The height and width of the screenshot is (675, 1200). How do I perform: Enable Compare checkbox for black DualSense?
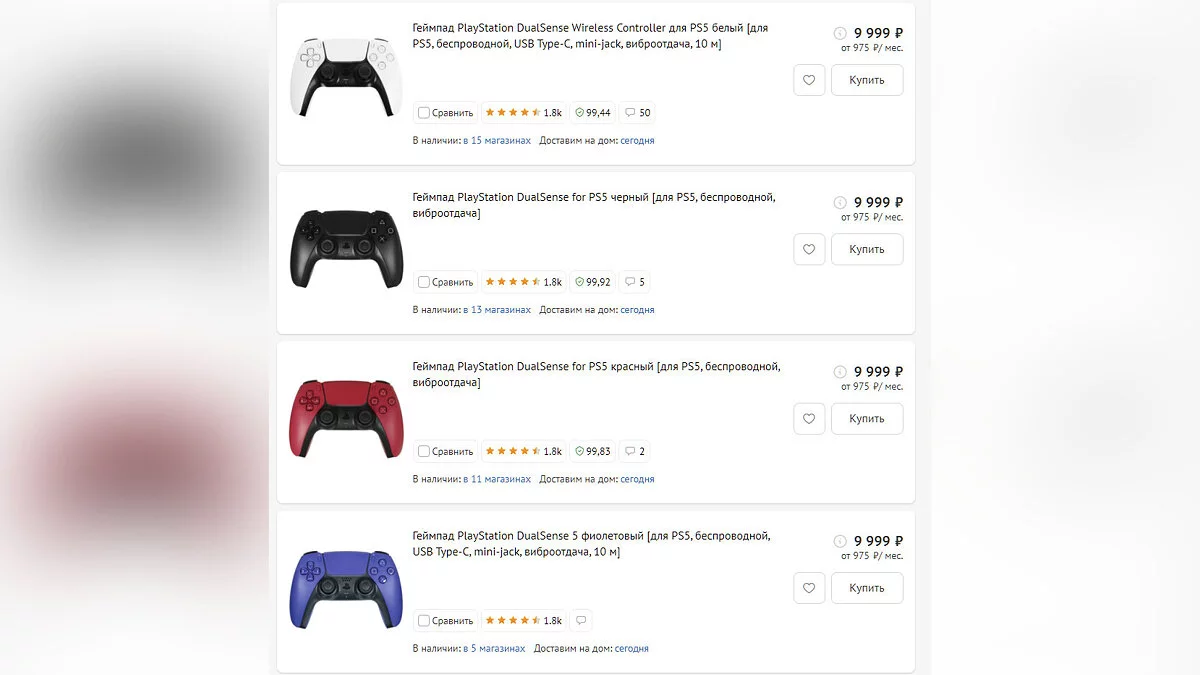tap(424, 282)
